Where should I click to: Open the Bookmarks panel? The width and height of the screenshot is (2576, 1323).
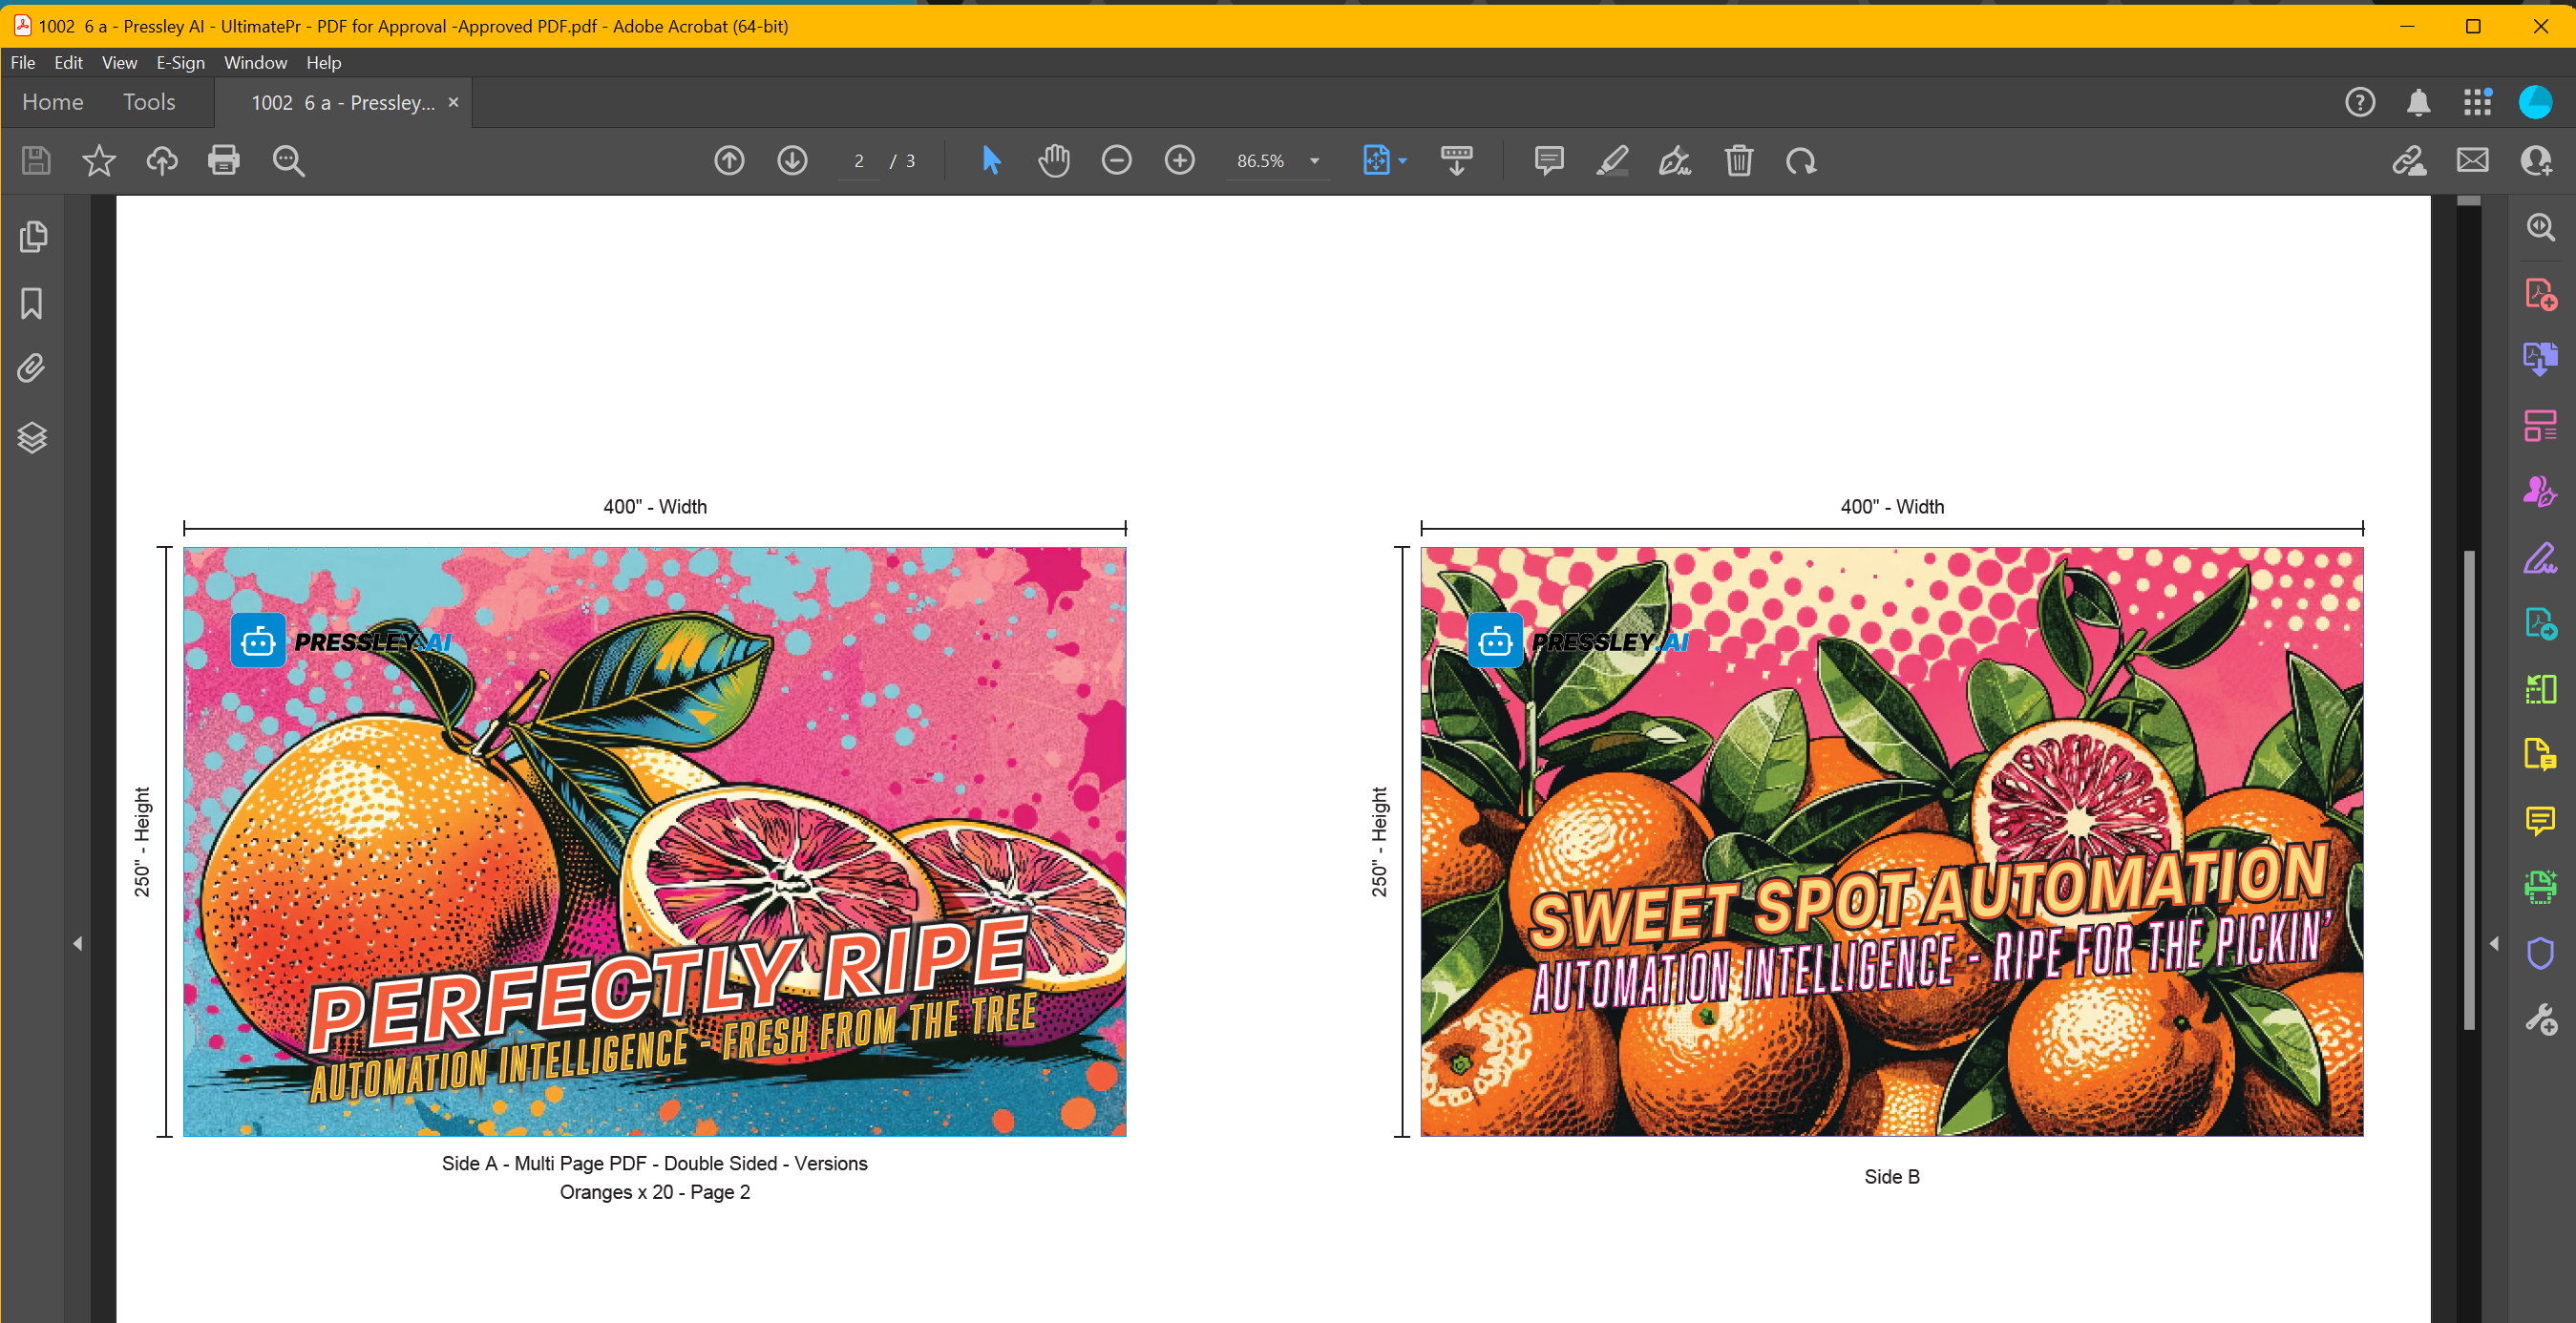click(x=32, y=304)
